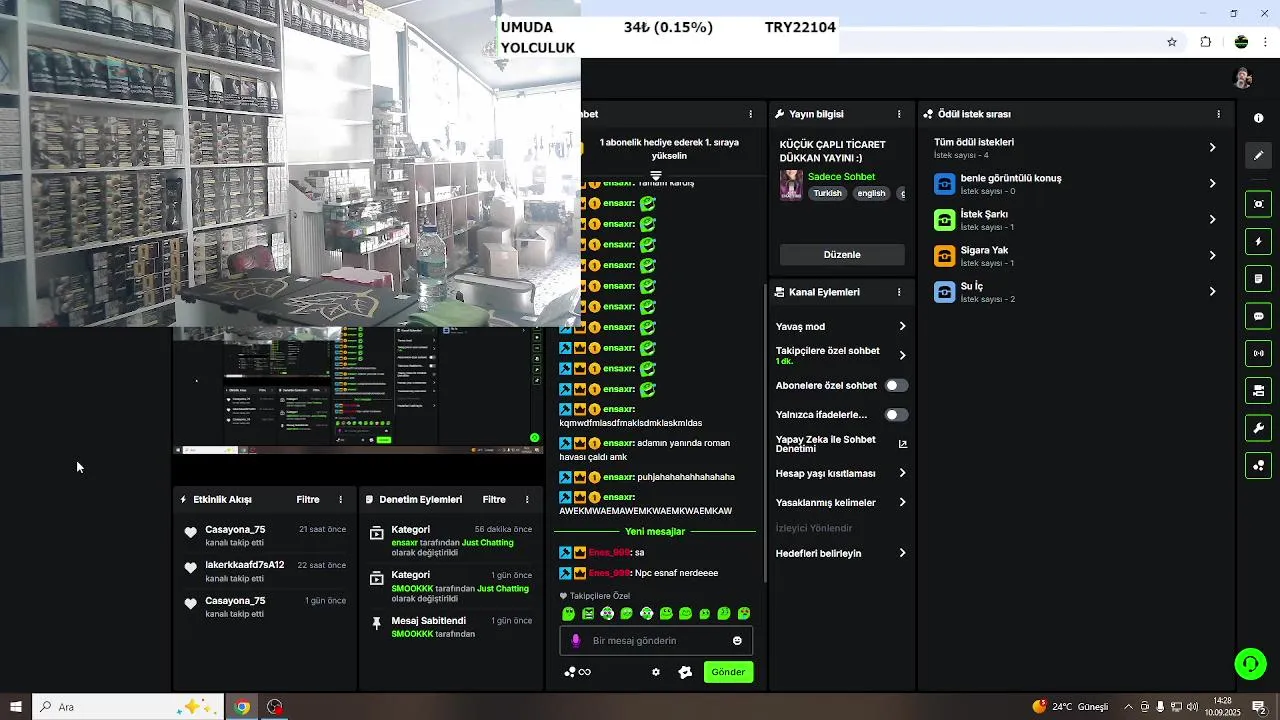
Task: Click the pencil edit-layout icon in sidebar
Action: coord(1258,155)
